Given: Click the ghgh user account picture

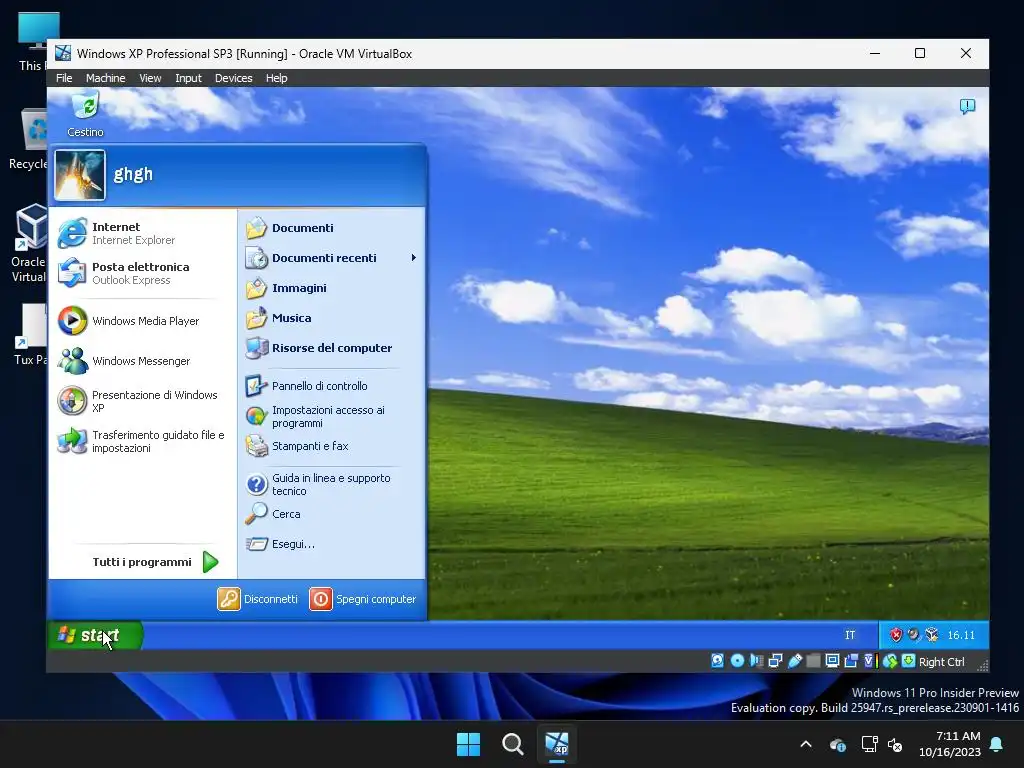Looking at the screenshot, I should (80, 175).
